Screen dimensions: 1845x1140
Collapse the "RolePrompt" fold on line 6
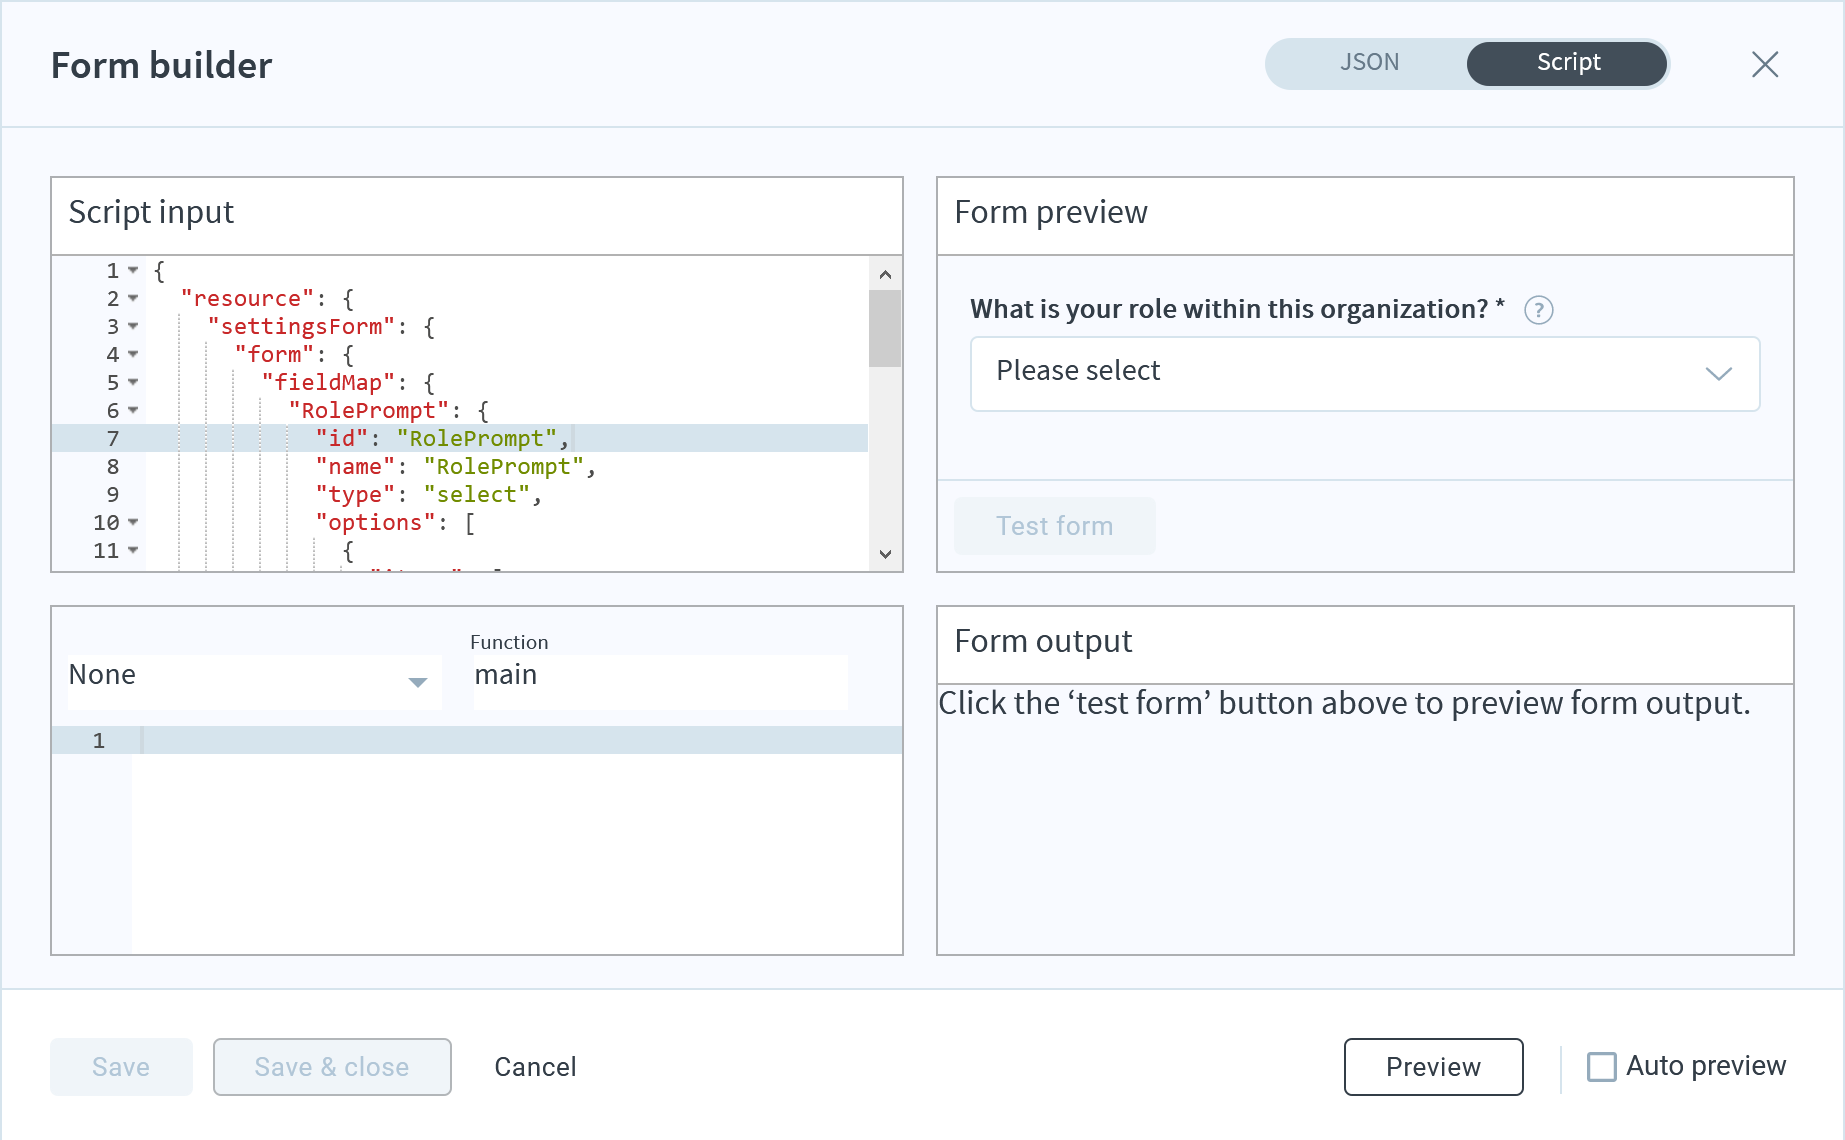[133, 410]
